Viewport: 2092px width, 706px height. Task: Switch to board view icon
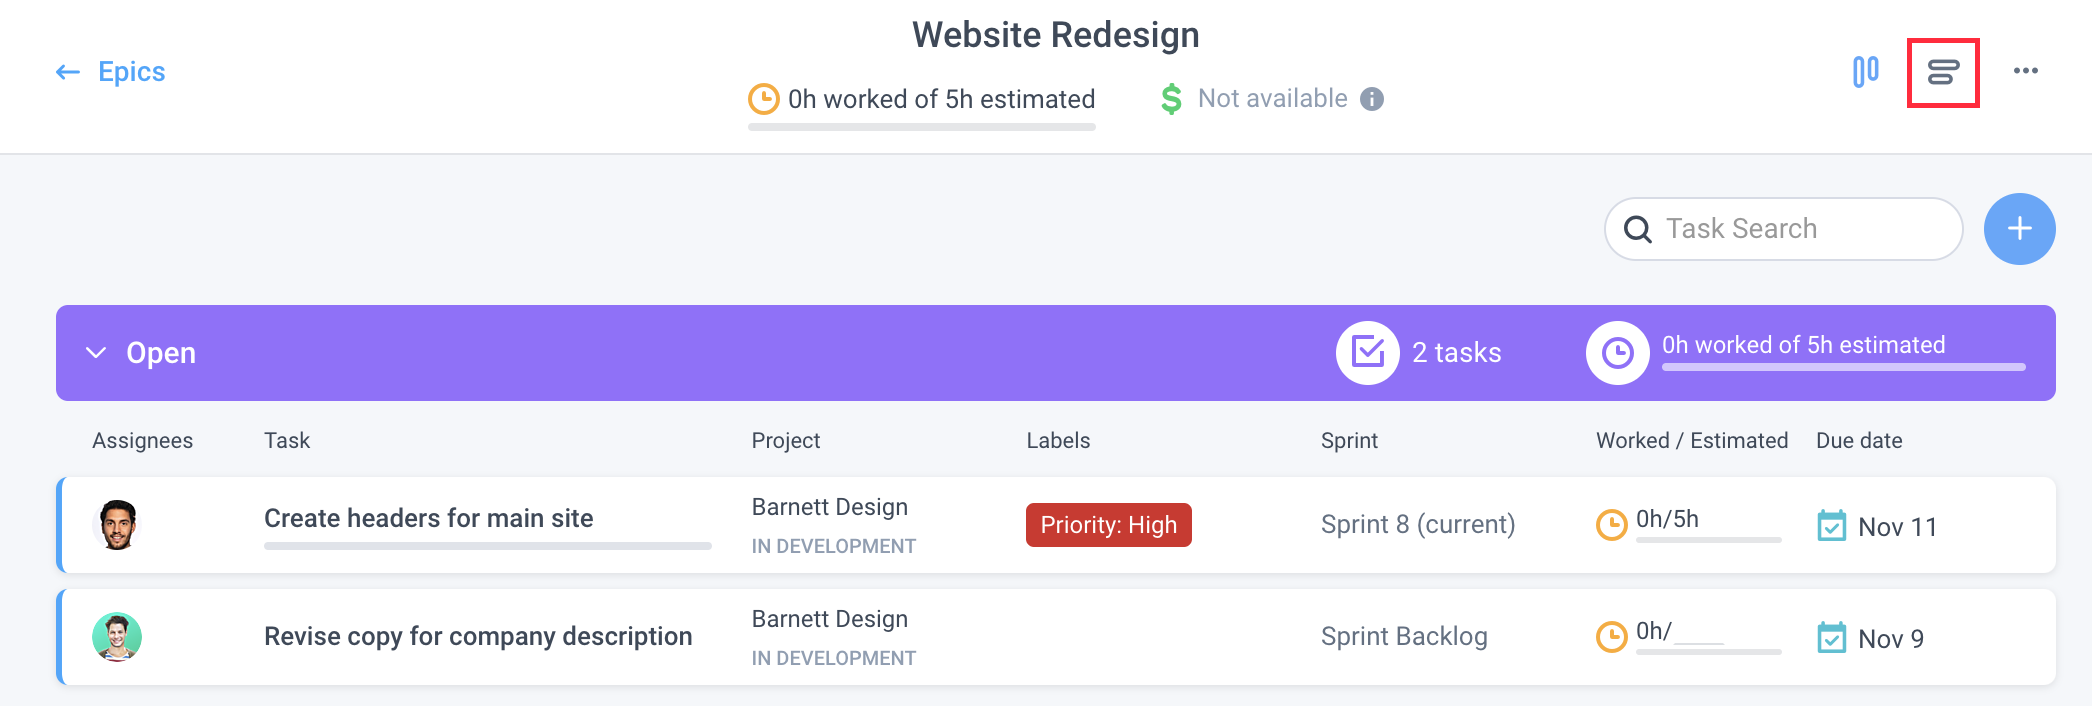point(1865,72)
